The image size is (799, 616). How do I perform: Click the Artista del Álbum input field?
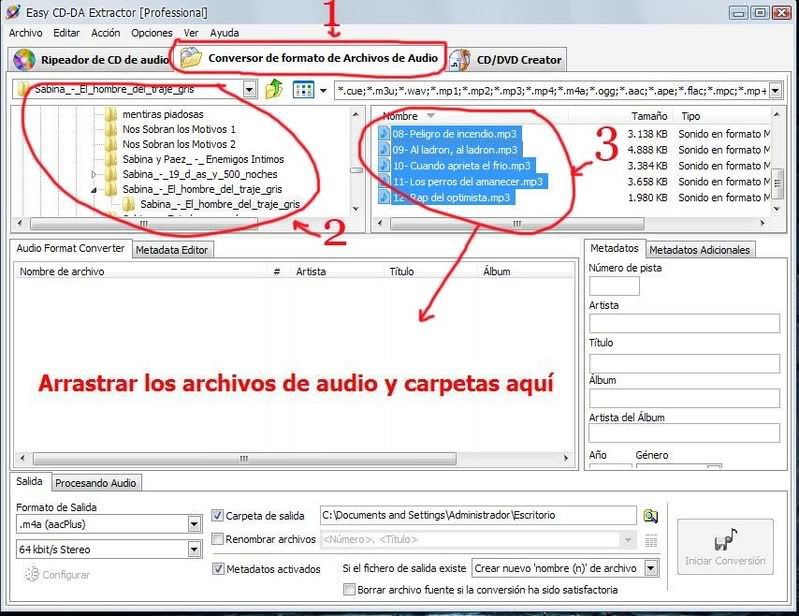click(x=684, y=433)
